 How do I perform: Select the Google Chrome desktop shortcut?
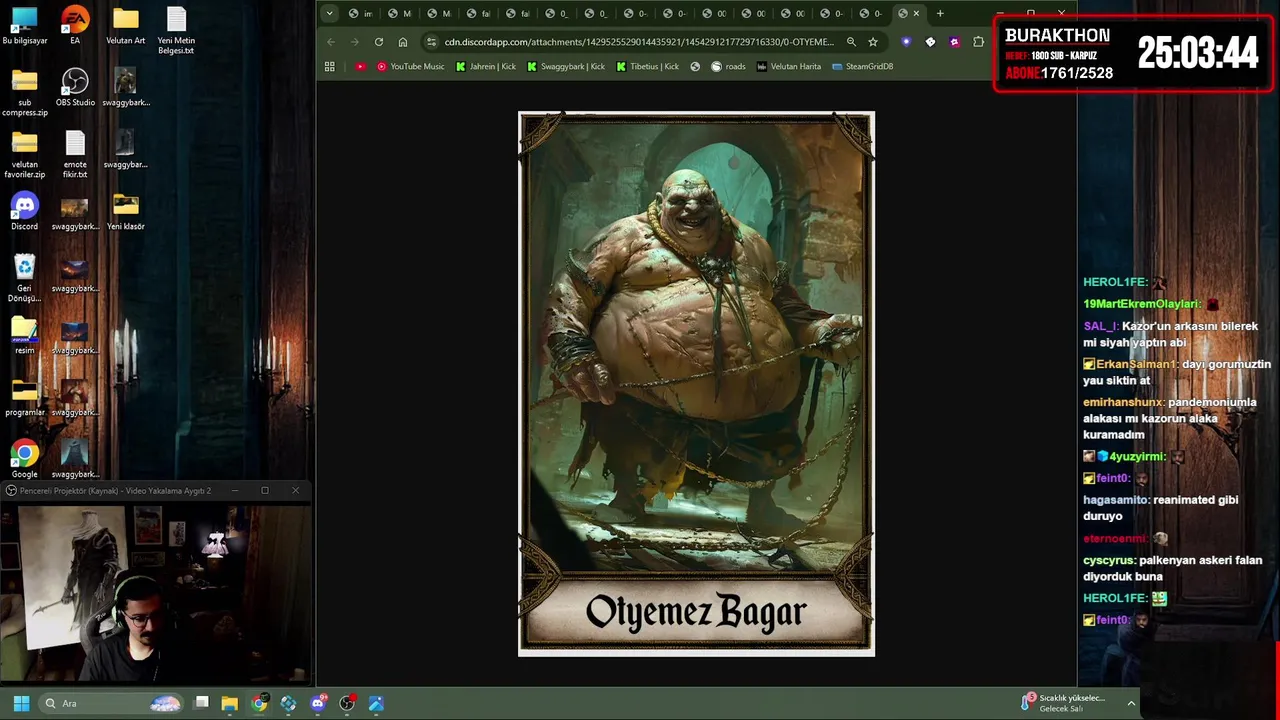coord(25,461)
